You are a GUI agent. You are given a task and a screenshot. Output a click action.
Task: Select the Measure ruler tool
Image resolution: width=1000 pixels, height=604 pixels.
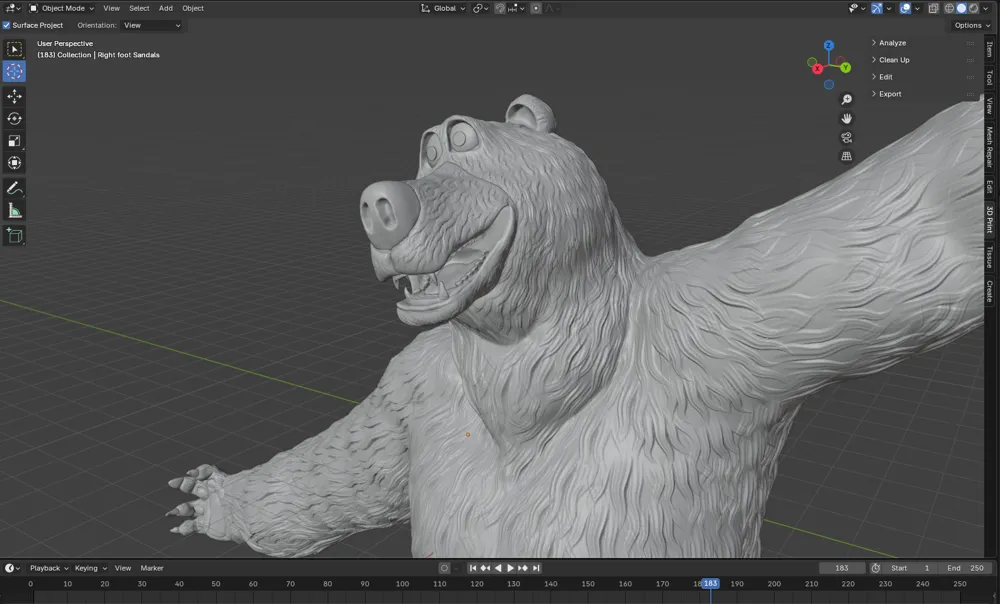pyautogui.click(x=14, y=210)
